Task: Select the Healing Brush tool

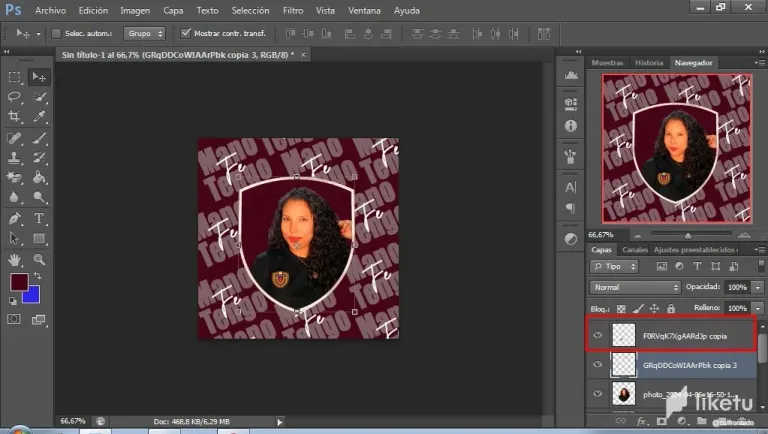Action: [x=14, y=138]
